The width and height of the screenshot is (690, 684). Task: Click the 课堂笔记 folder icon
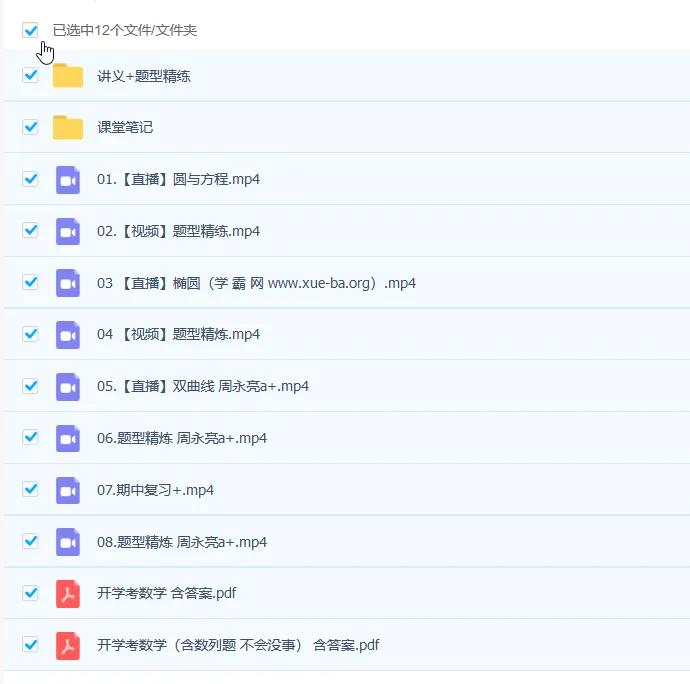[x=68, y=128]
